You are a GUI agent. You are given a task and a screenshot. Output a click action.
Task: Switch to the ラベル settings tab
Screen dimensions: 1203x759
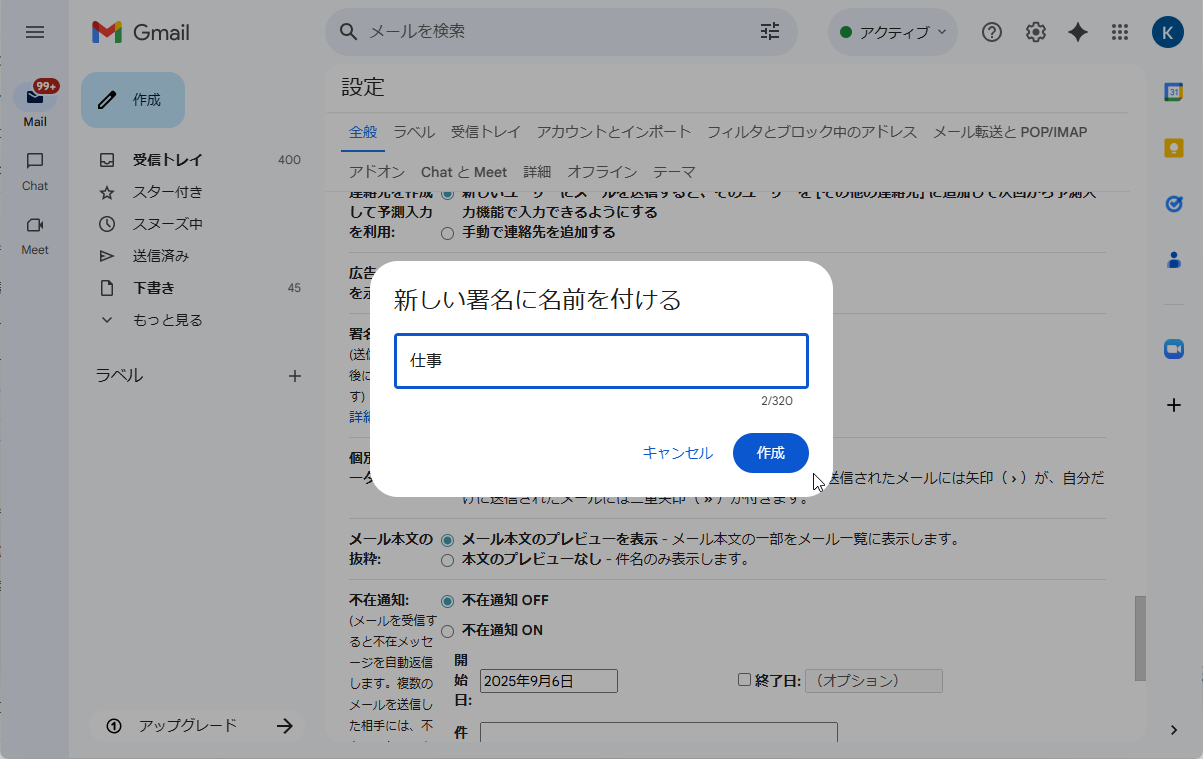(413, 131)
